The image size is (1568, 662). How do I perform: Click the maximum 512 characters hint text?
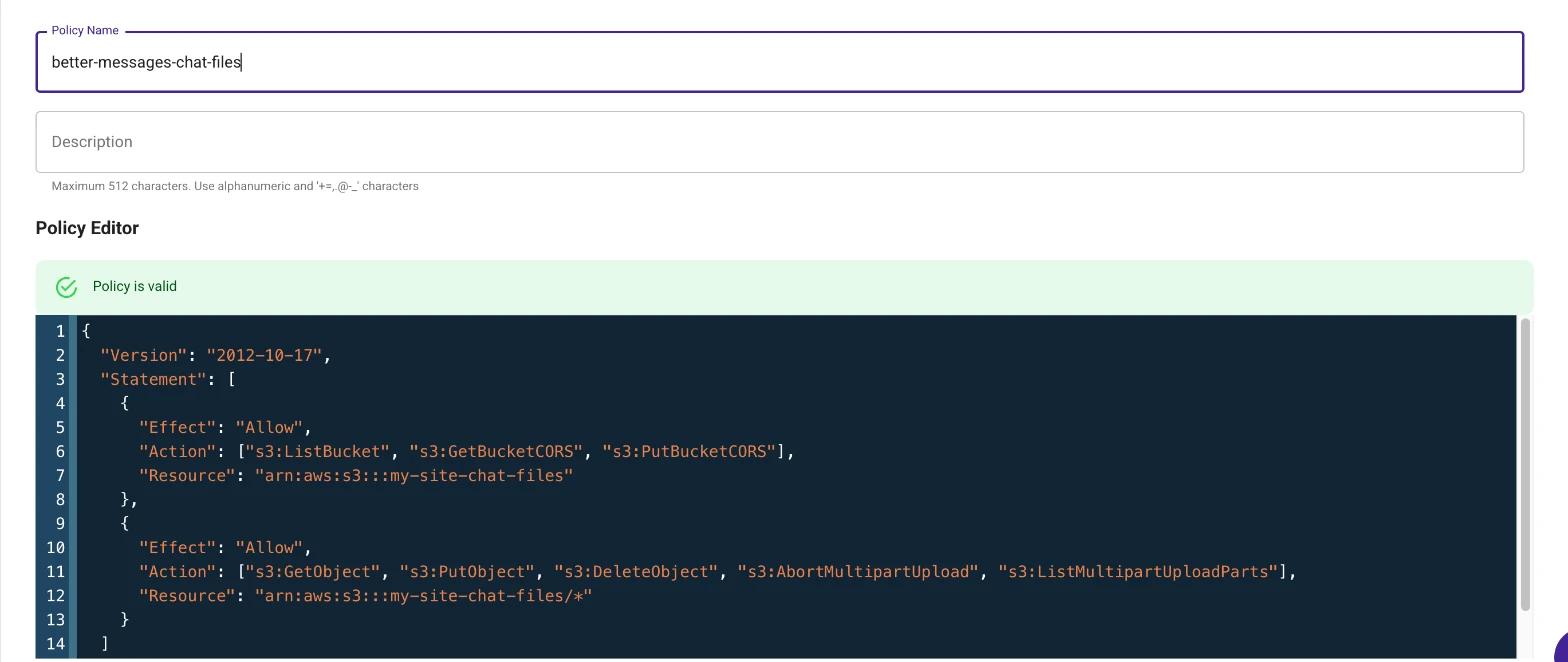coord(235,186)
